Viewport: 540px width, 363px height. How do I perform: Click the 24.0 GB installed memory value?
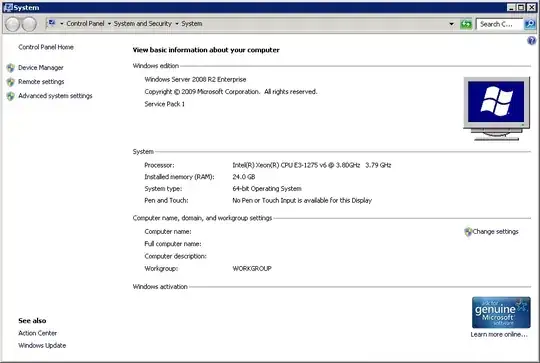(x=244, y=177)
